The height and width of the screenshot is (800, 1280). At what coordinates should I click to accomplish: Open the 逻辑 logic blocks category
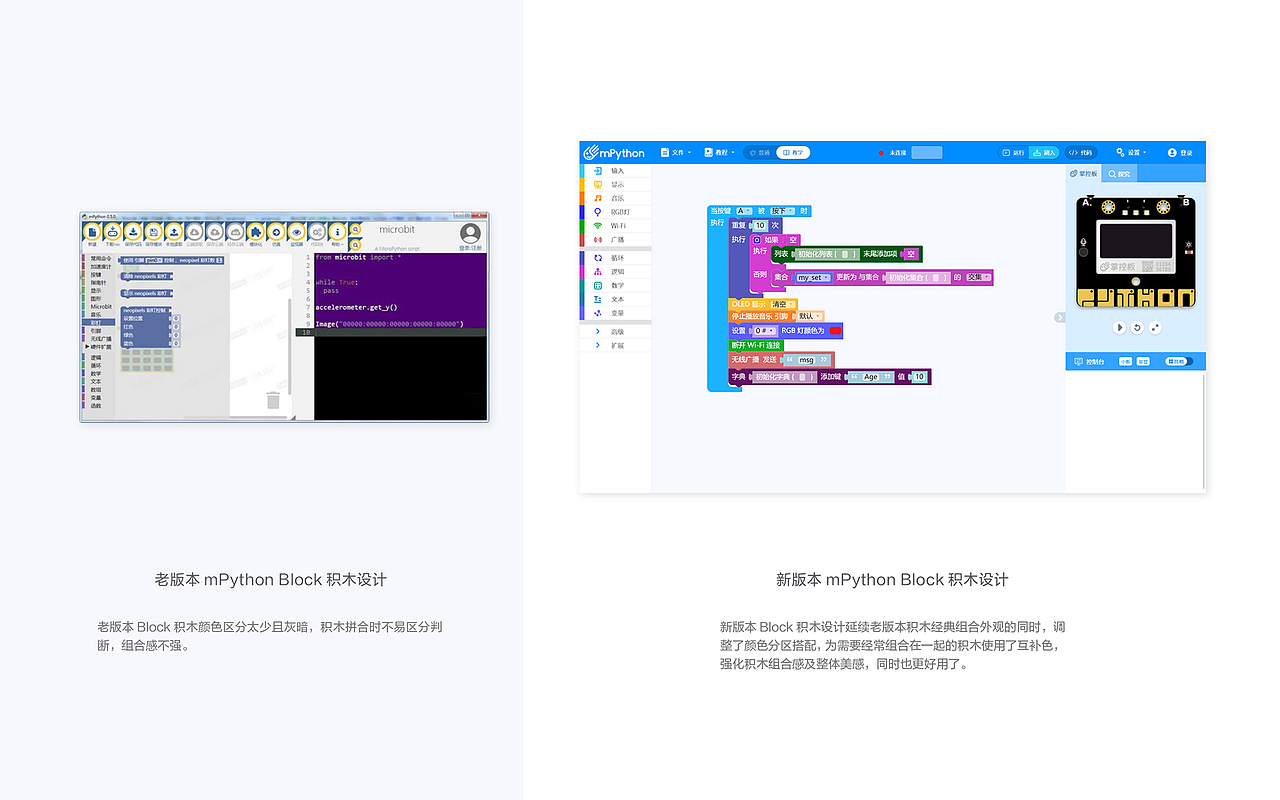[615, 271]
